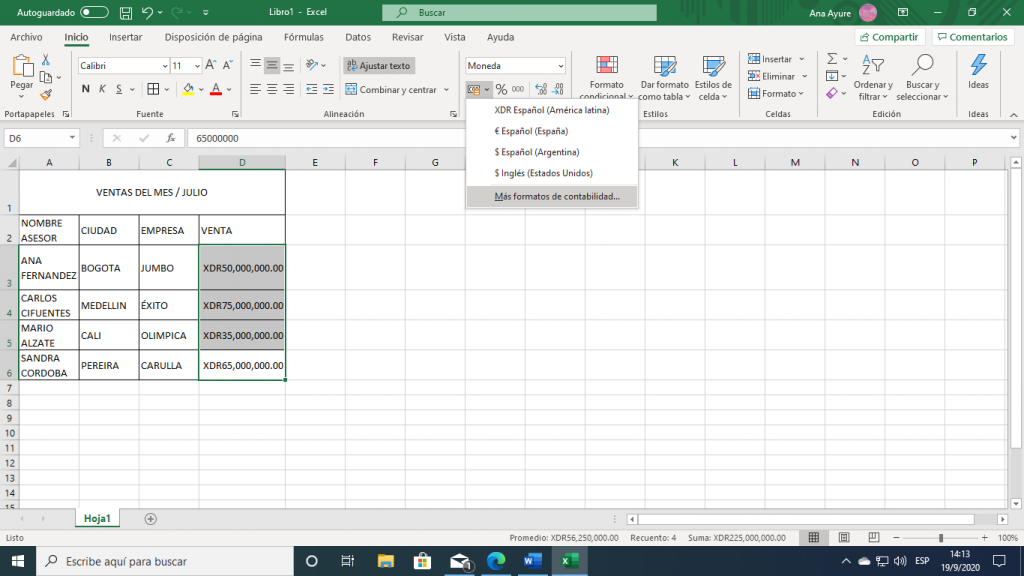Choose Más formatos de contabilidad option
Screen dimensions: 1024x576
point(556,196)
